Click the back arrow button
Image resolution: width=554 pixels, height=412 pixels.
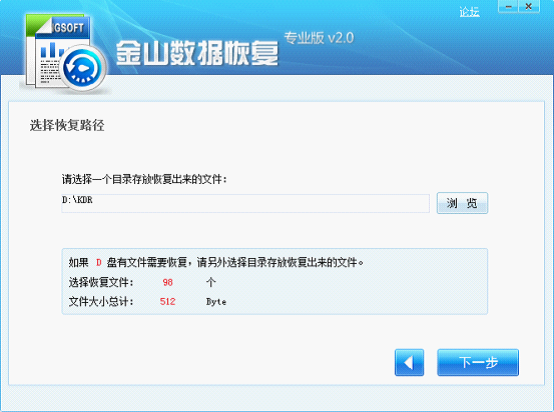409,363
